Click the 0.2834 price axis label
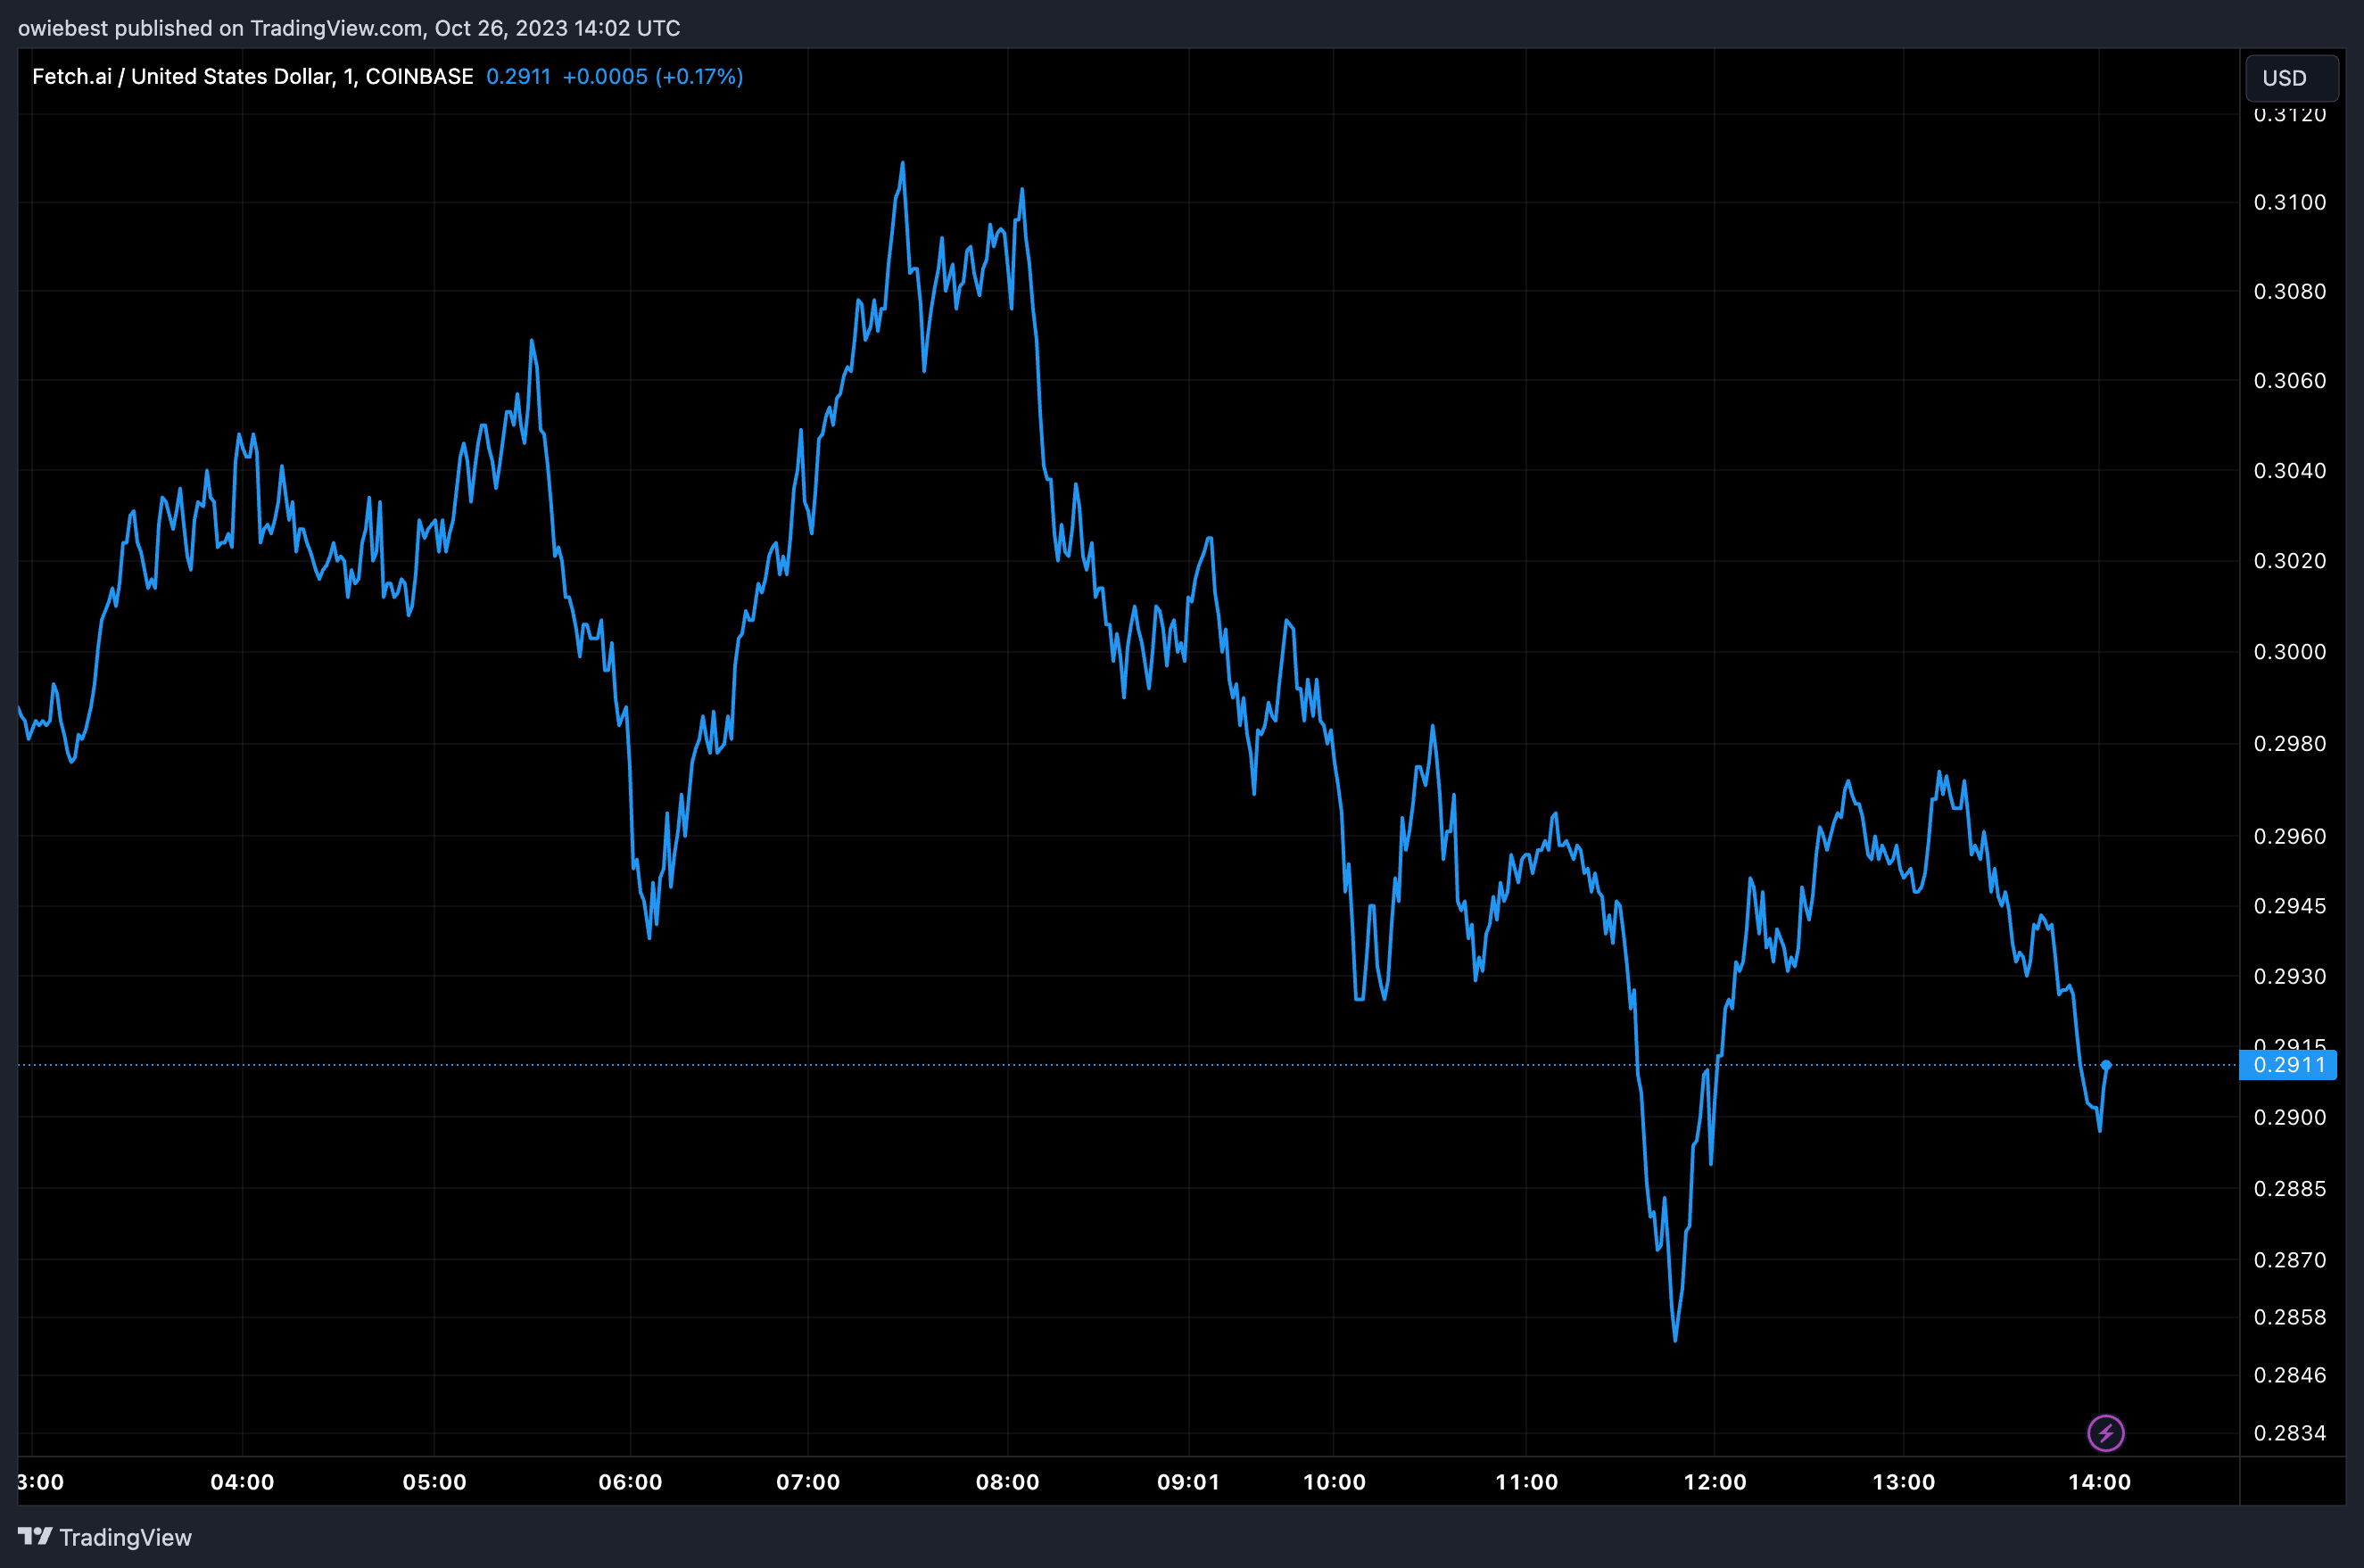 pos(2290,1433)
